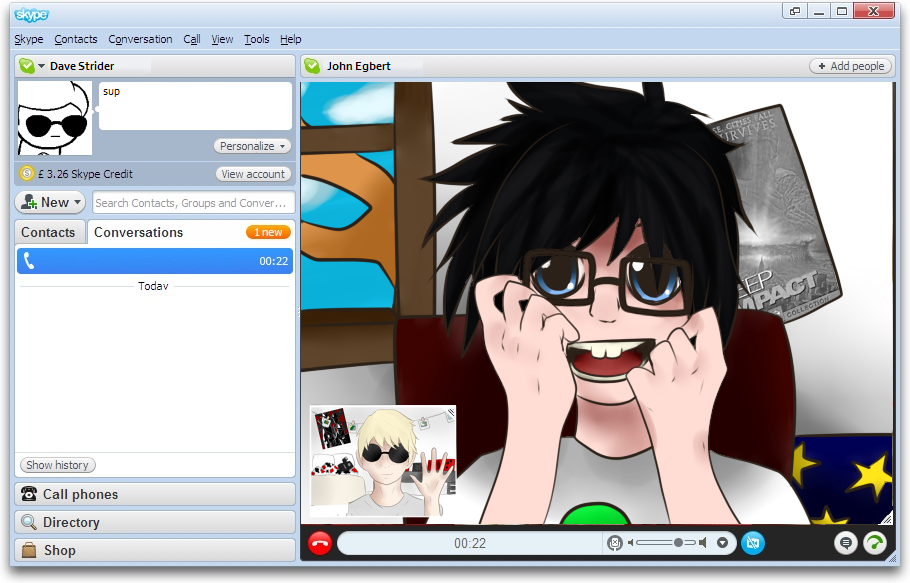The height and width of the screenshot is (583, 910).
Task: Adjust the call volume slider
Action: [666, 543]
